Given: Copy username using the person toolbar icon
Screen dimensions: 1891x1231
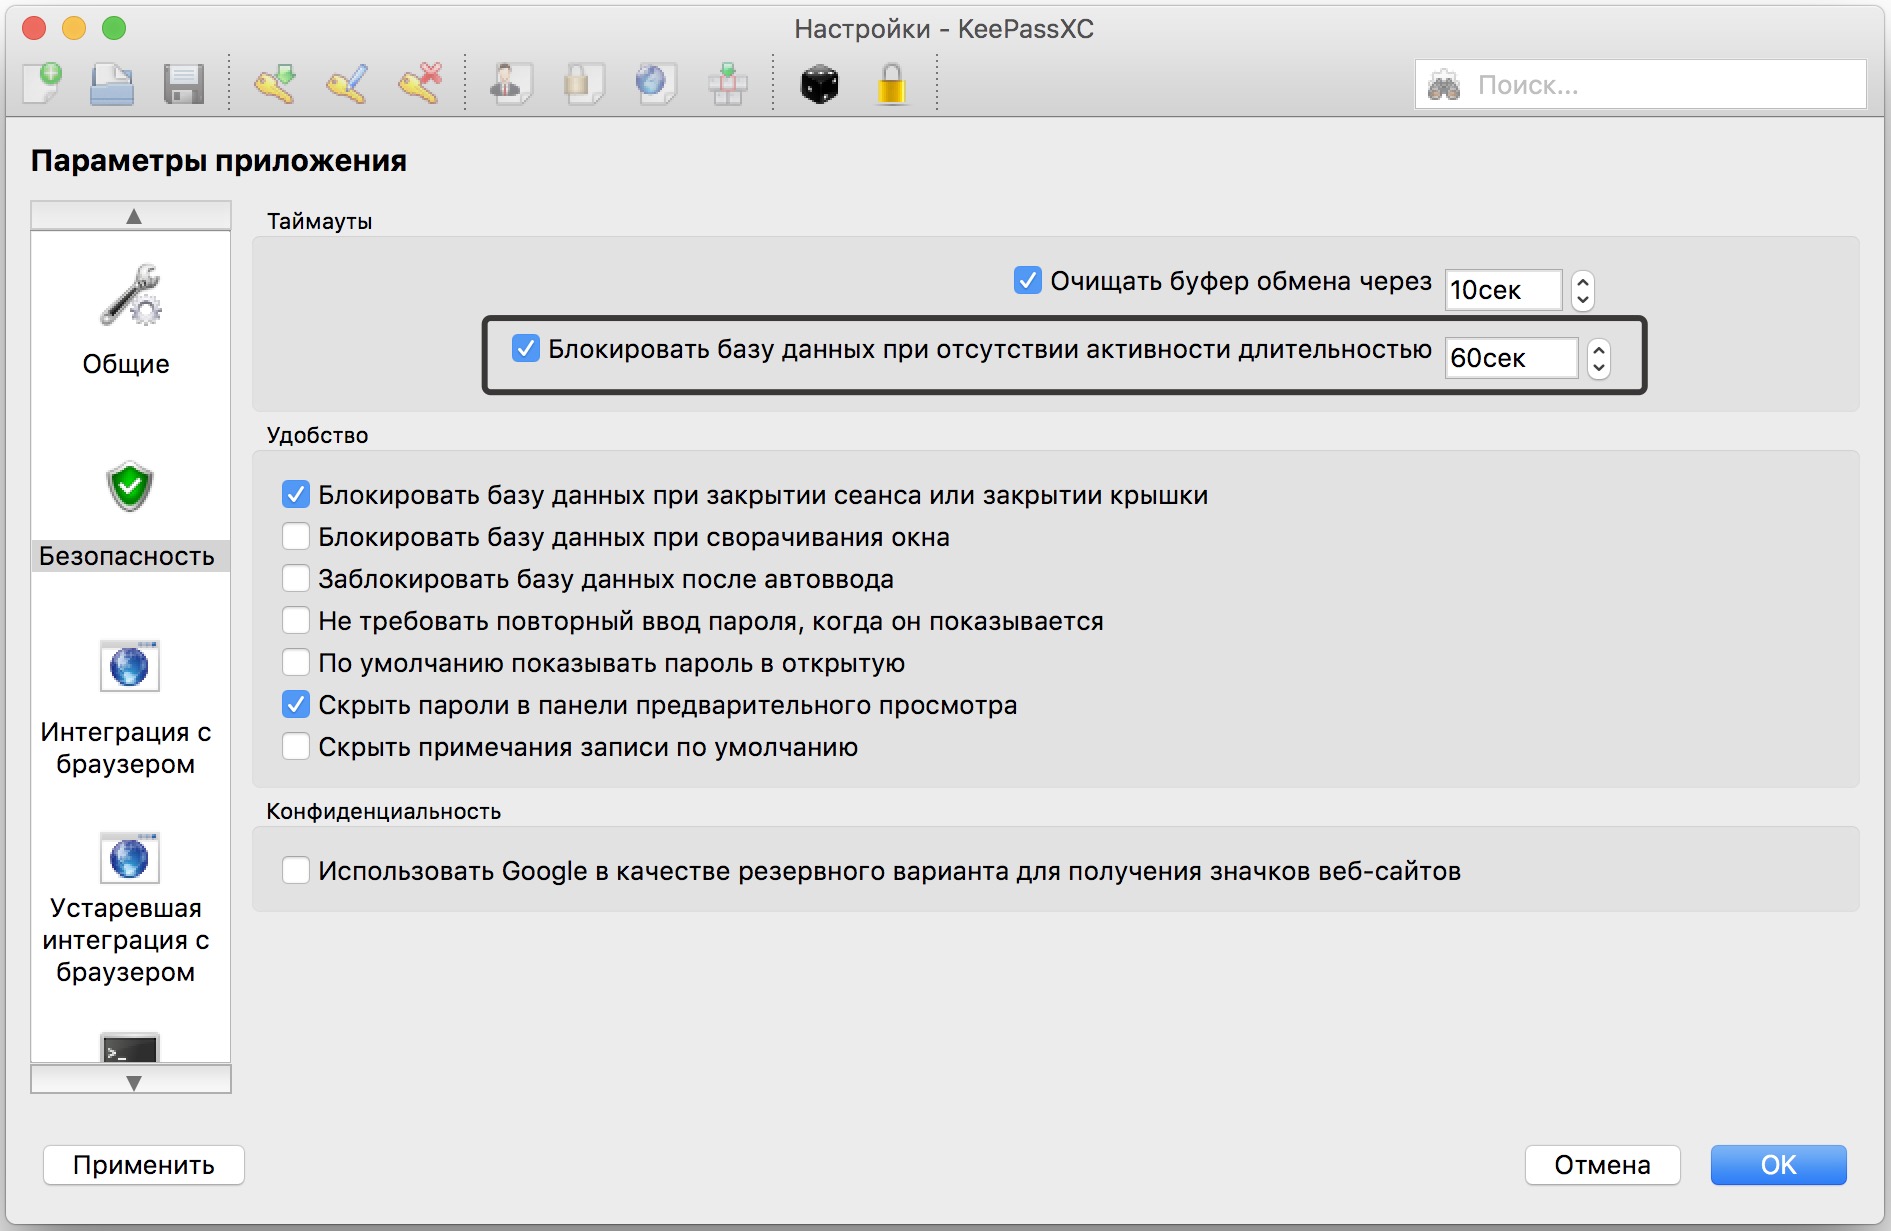Looking at the screenshot, I should coord(510,84).
